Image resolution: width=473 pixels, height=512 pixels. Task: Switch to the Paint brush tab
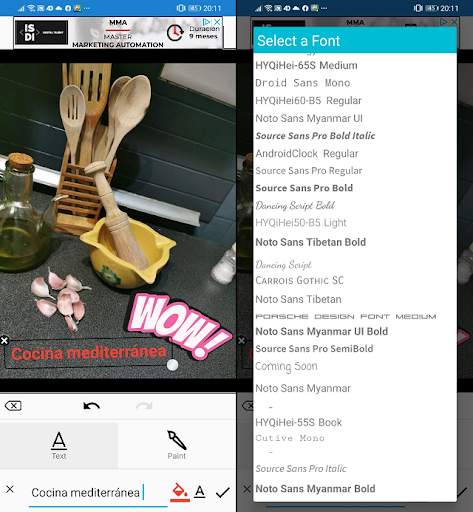(x=177, y=446)
